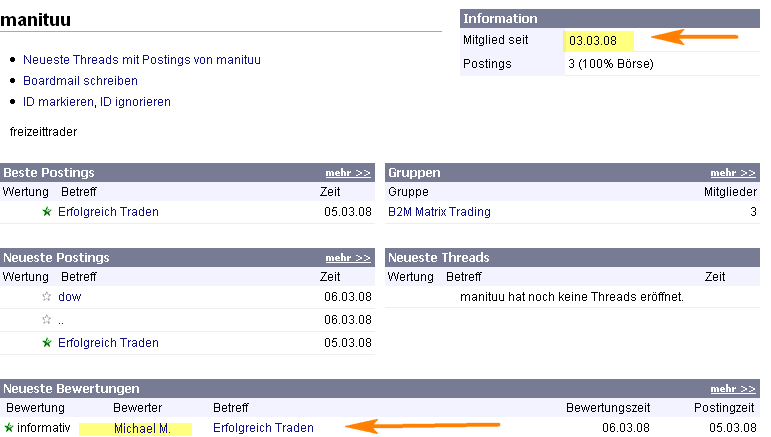Open Erfolgreich Traden under Neueste Postings
This screenshot has height=437, width=771.
pyautogui.click(x=108, y=343)
